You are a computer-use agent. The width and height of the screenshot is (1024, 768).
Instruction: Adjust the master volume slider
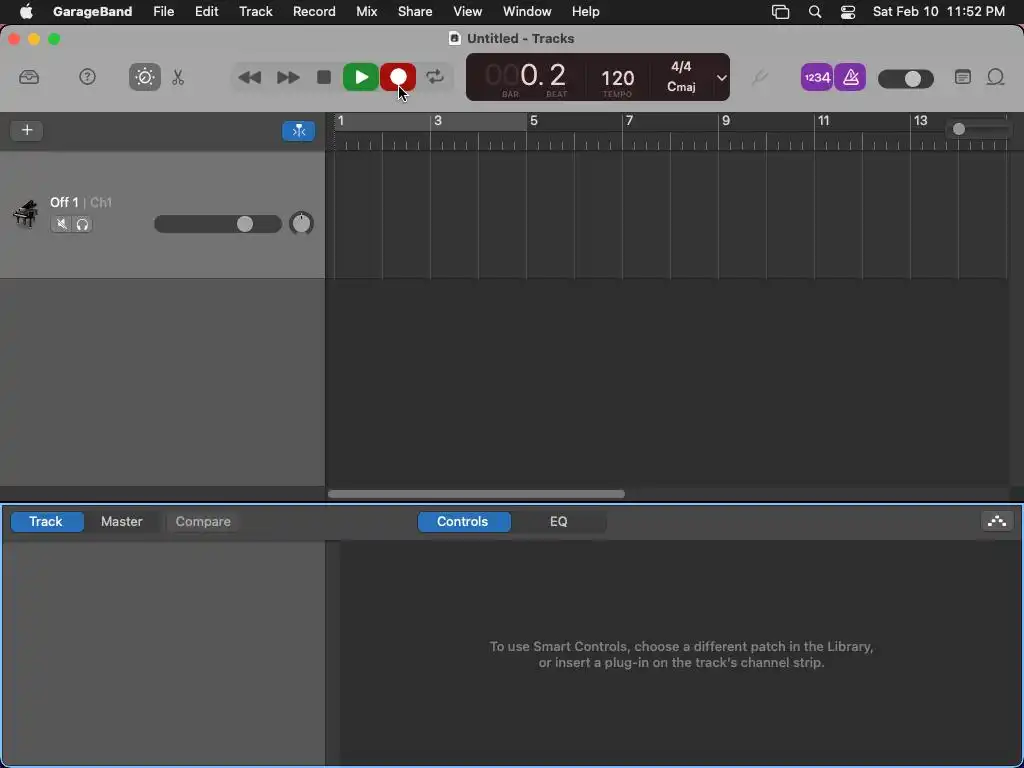coord(906,79)
